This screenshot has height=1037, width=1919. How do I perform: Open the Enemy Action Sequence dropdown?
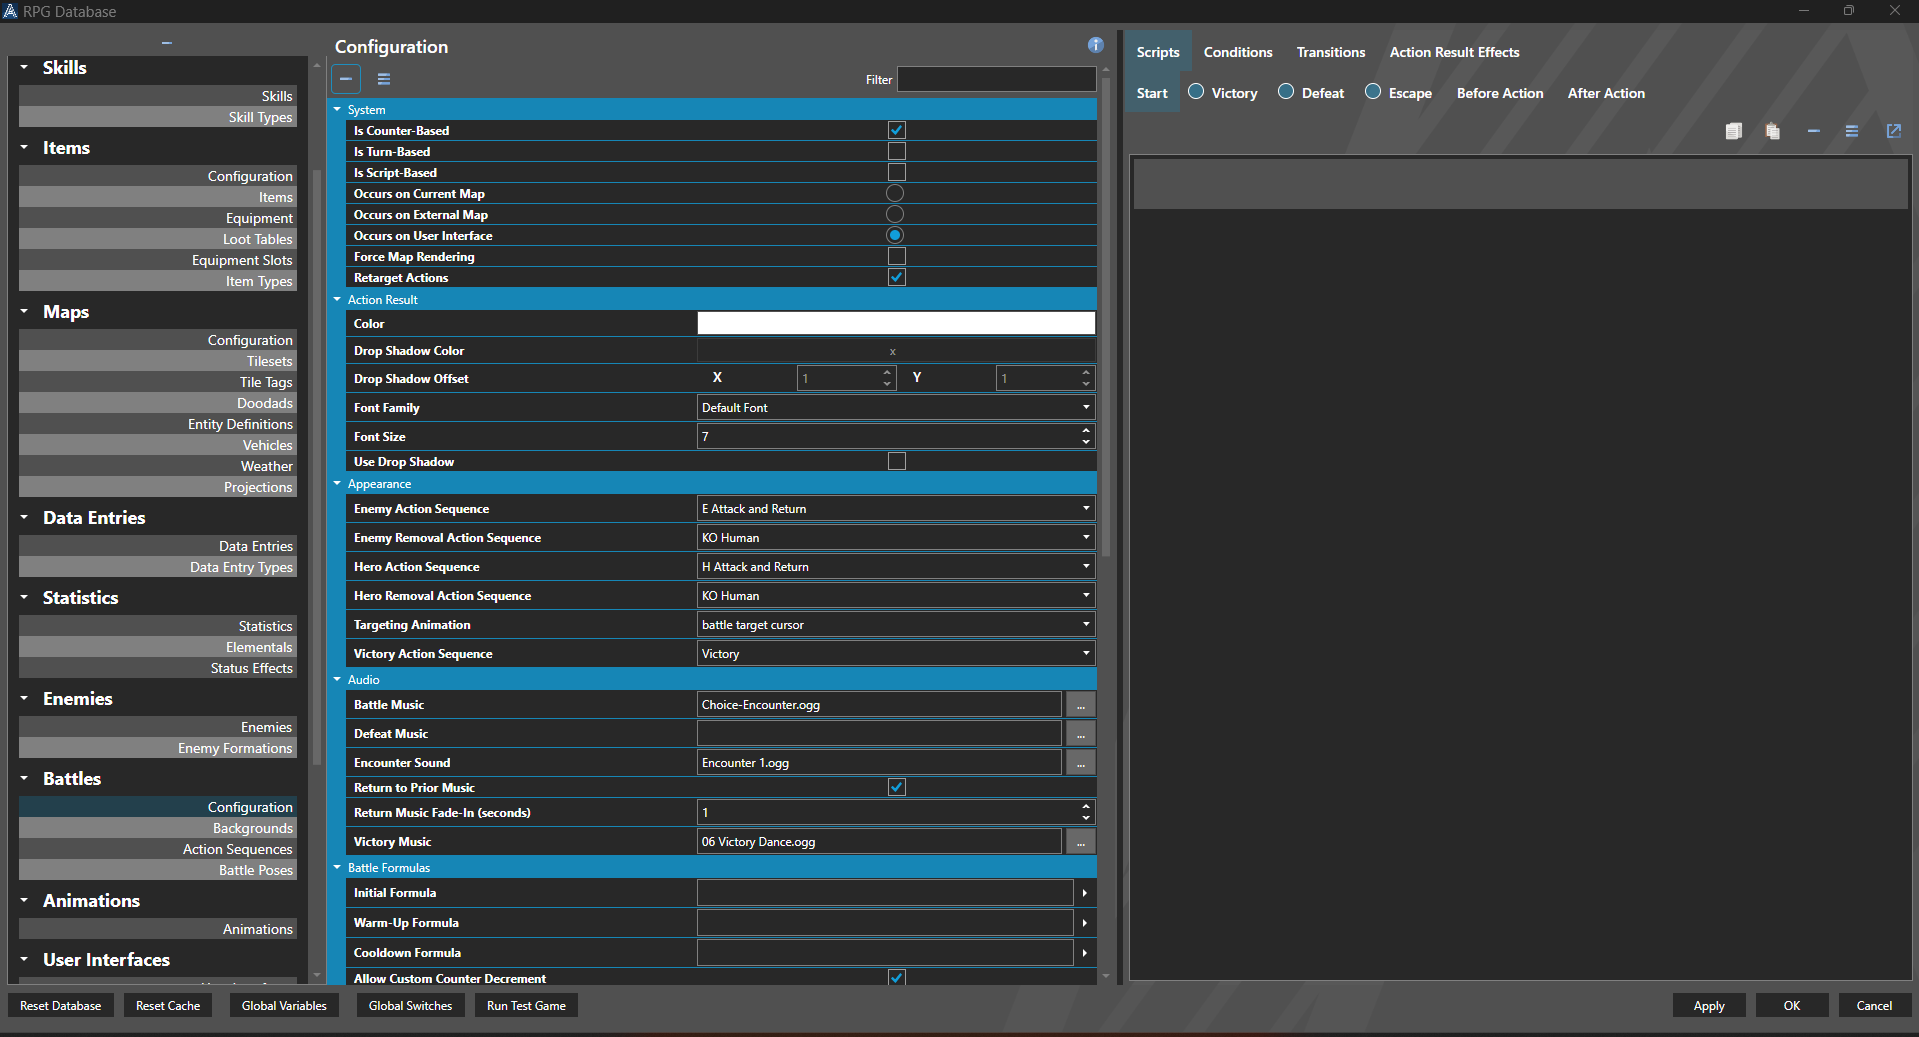coord(1085,508)
